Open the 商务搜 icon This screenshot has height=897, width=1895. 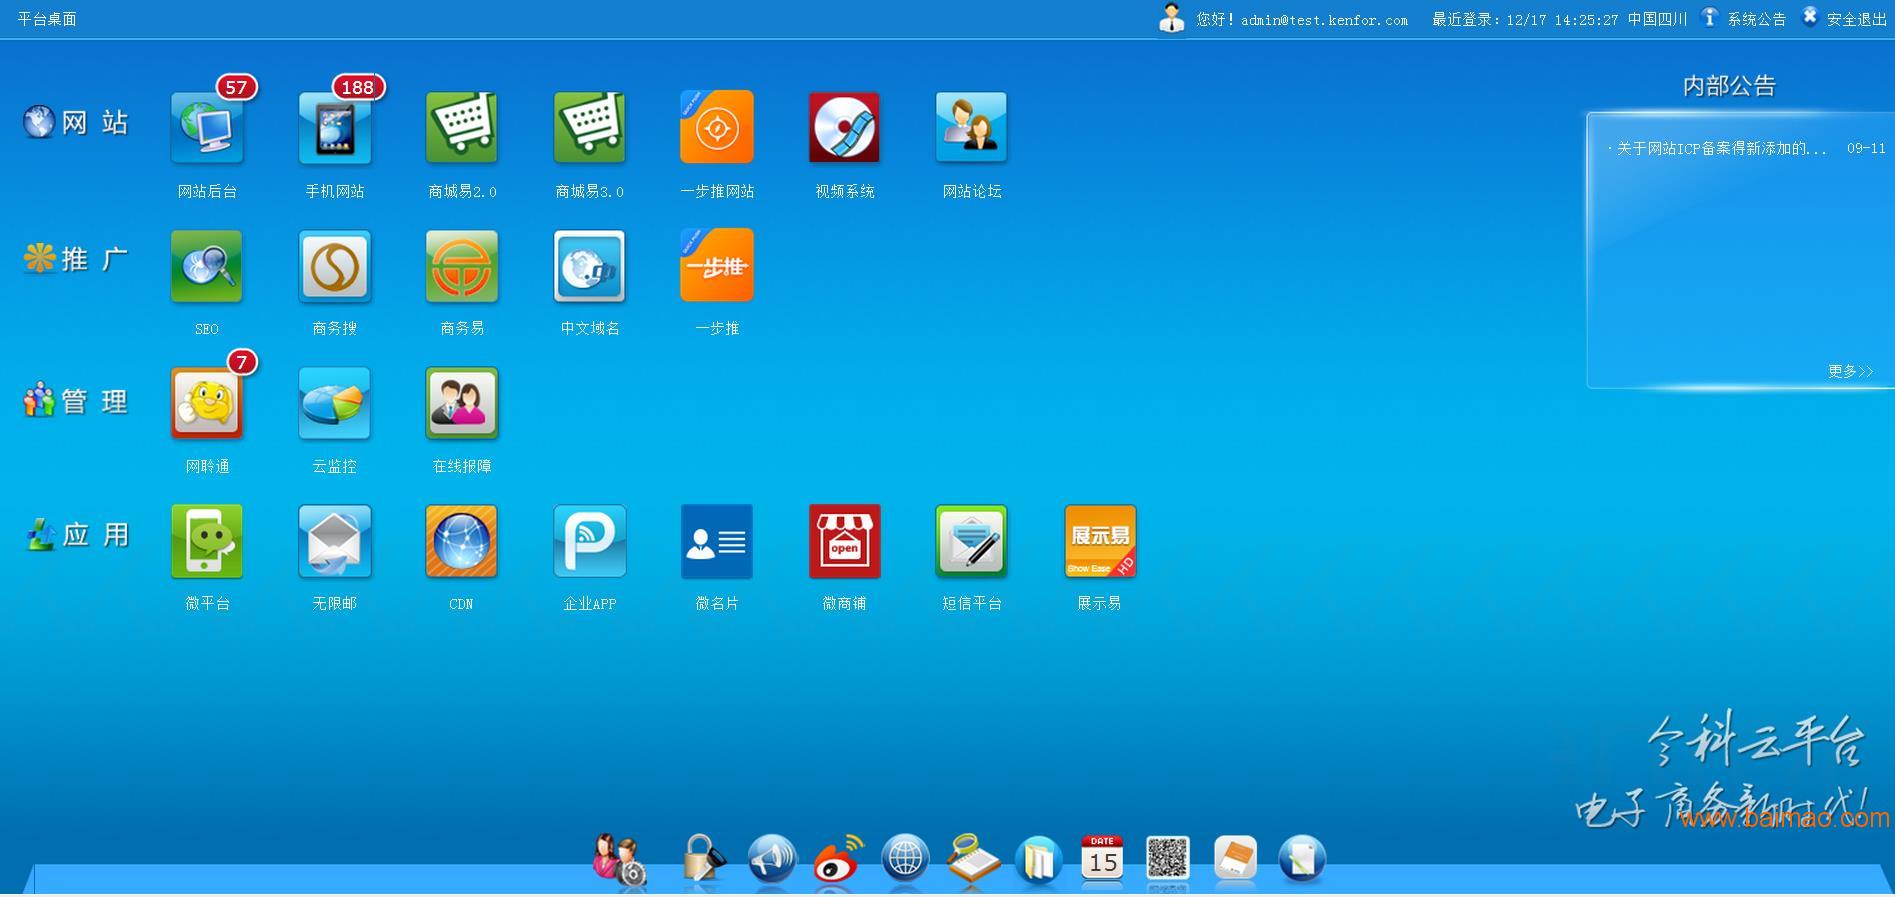click(x=335, y=266)
